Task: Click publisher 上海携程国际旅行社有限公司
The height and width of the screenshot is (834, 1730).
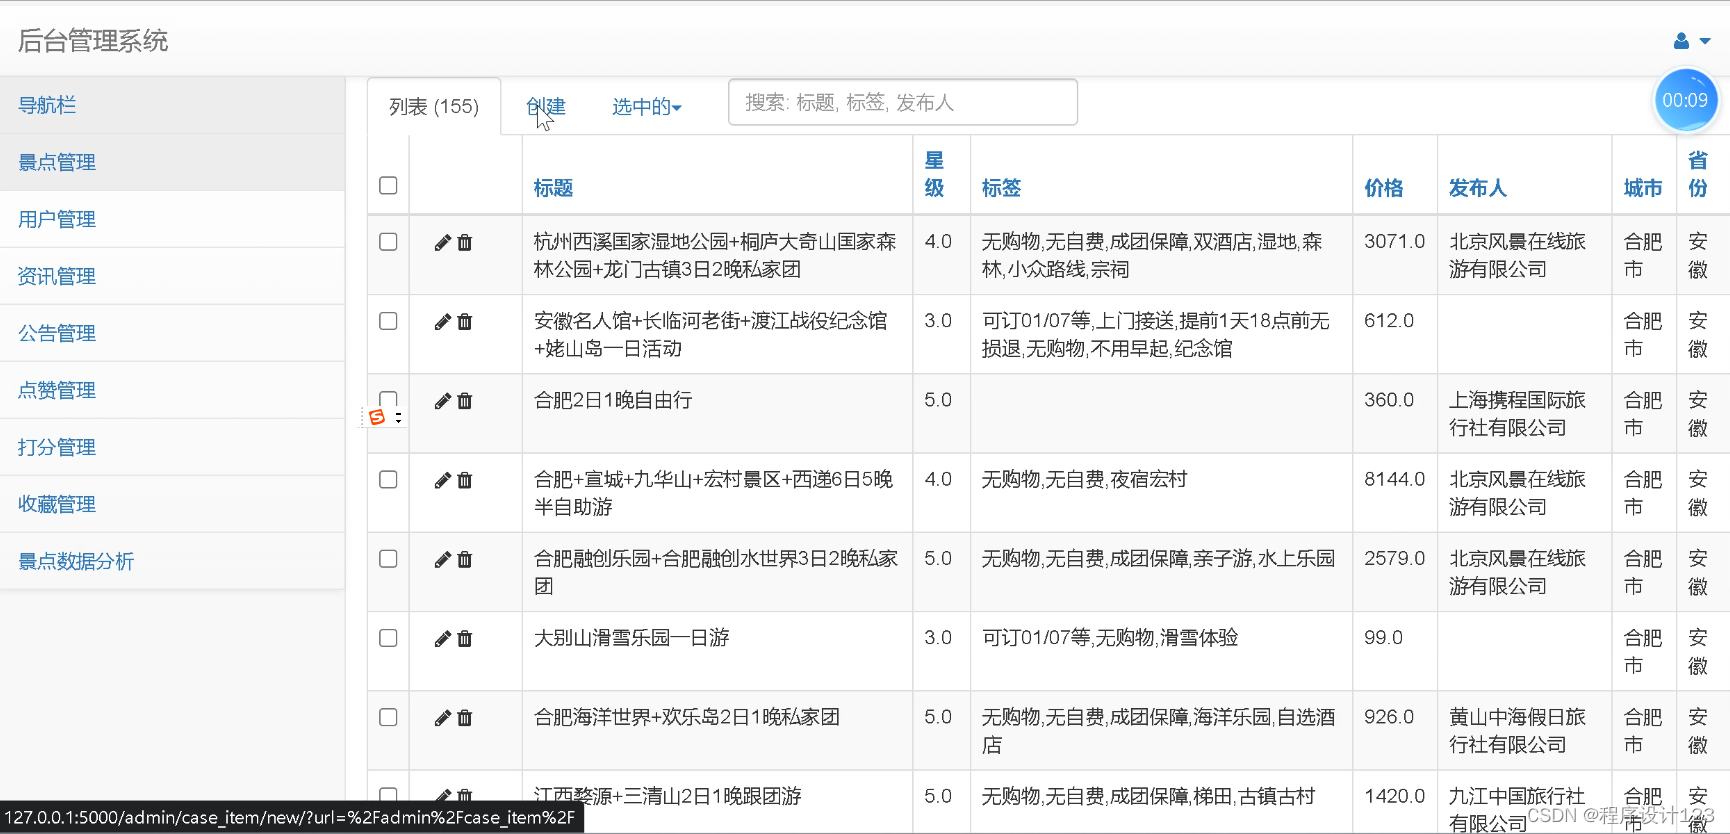Action: (1517, 414)
